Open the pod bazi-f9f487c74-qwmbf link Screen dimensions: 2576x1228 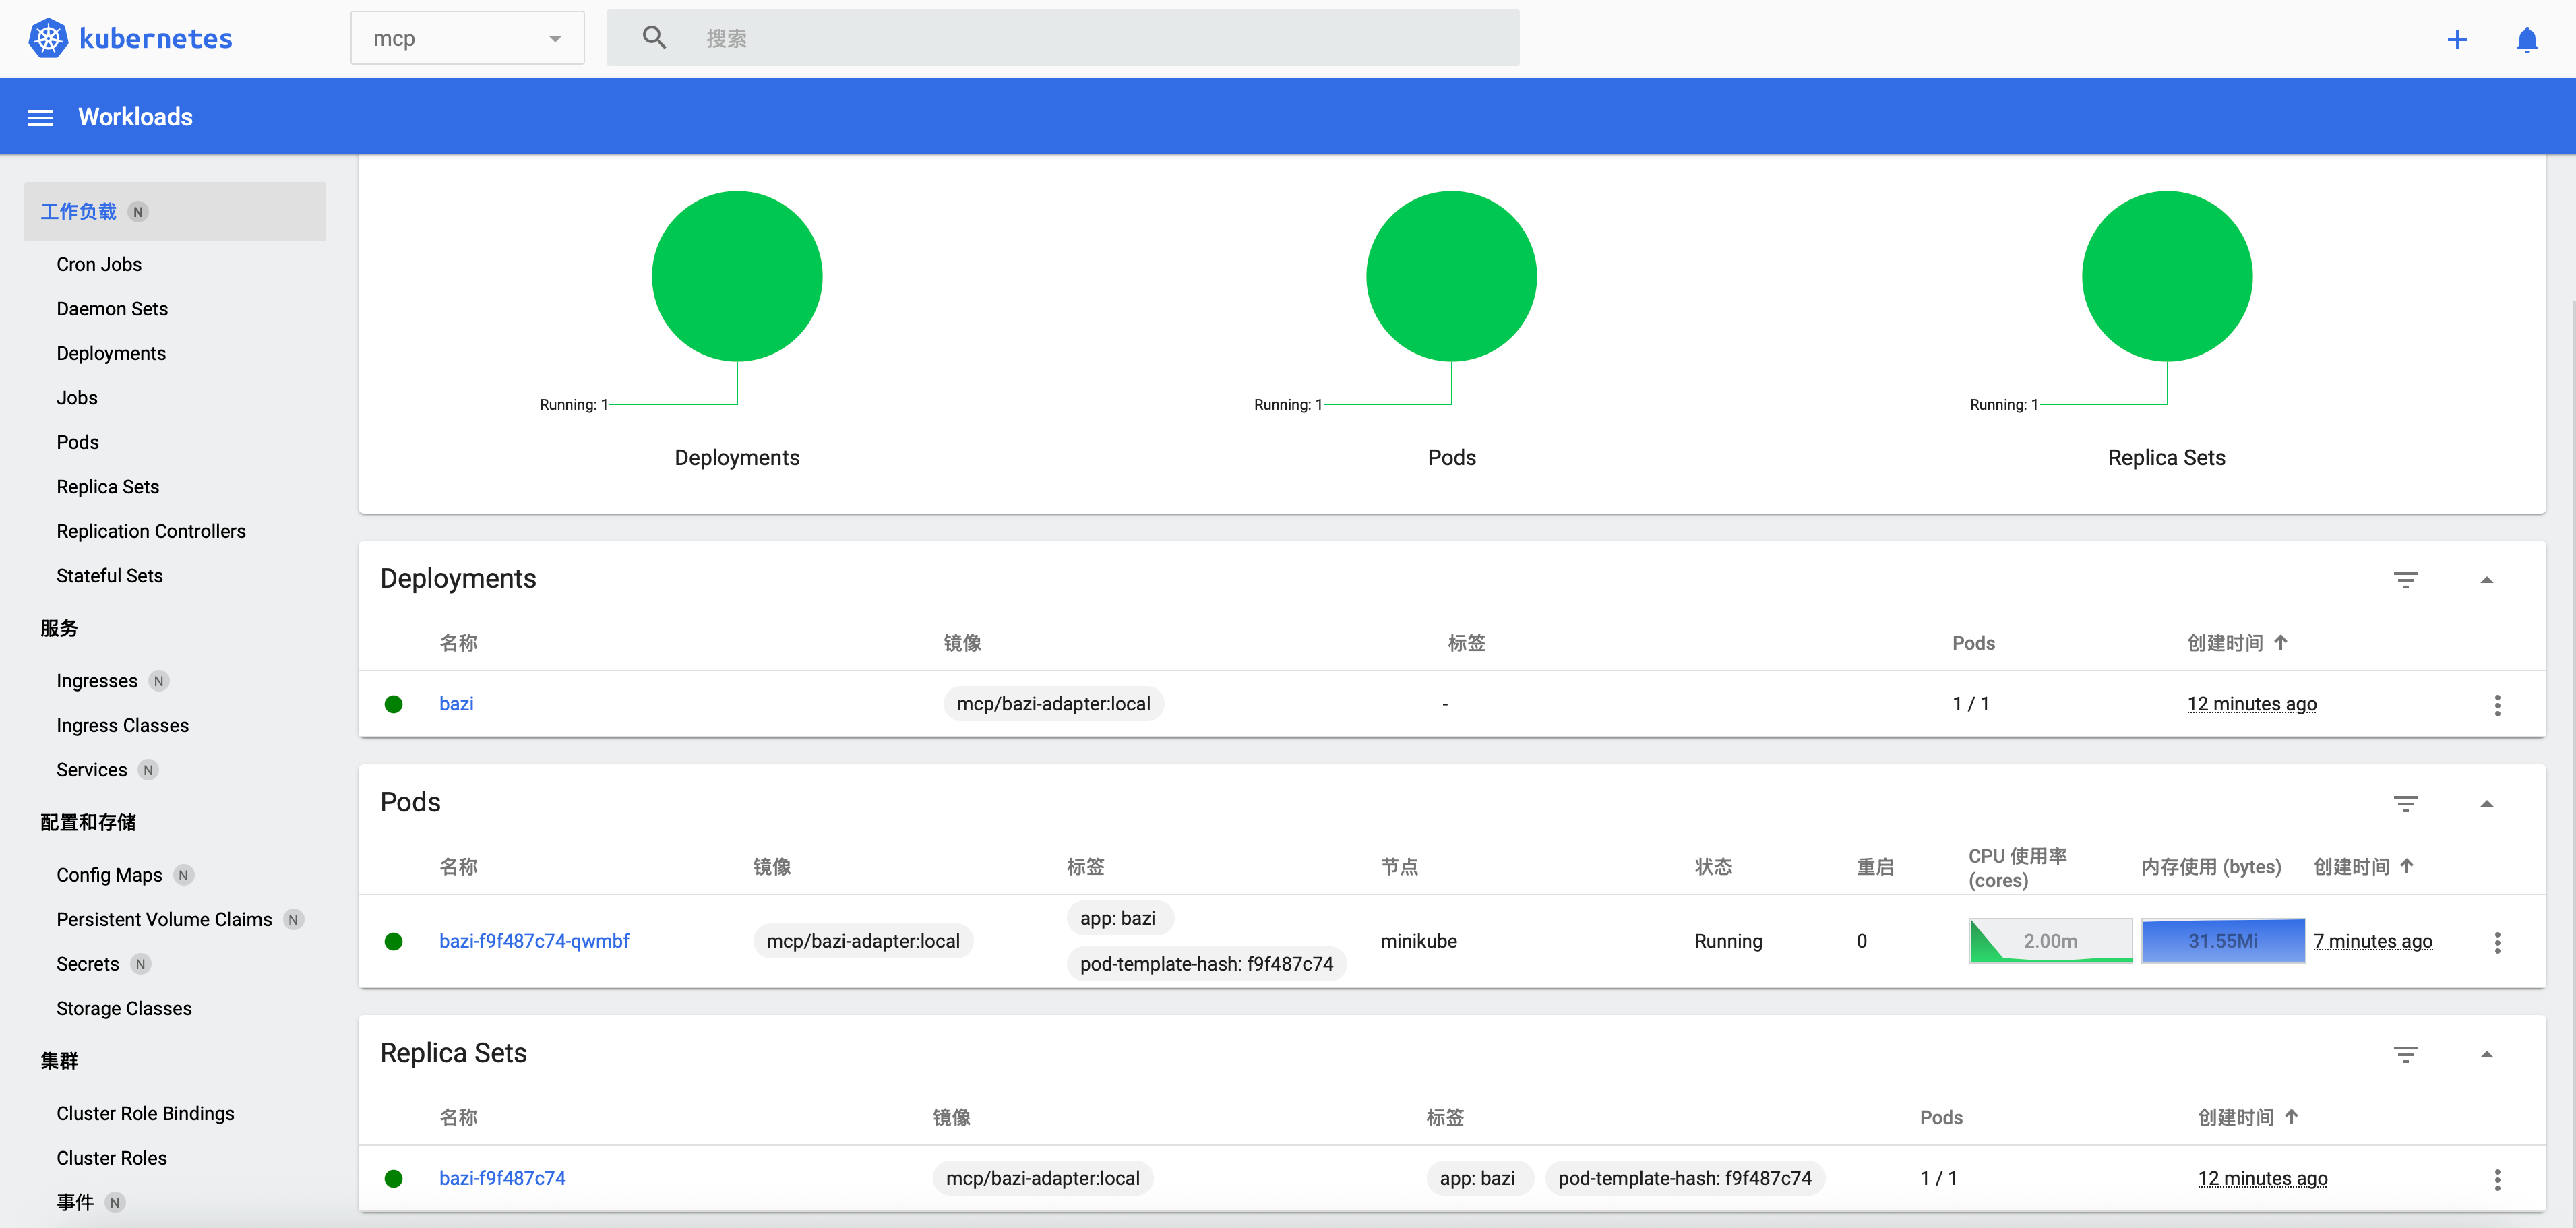[534, 941]
